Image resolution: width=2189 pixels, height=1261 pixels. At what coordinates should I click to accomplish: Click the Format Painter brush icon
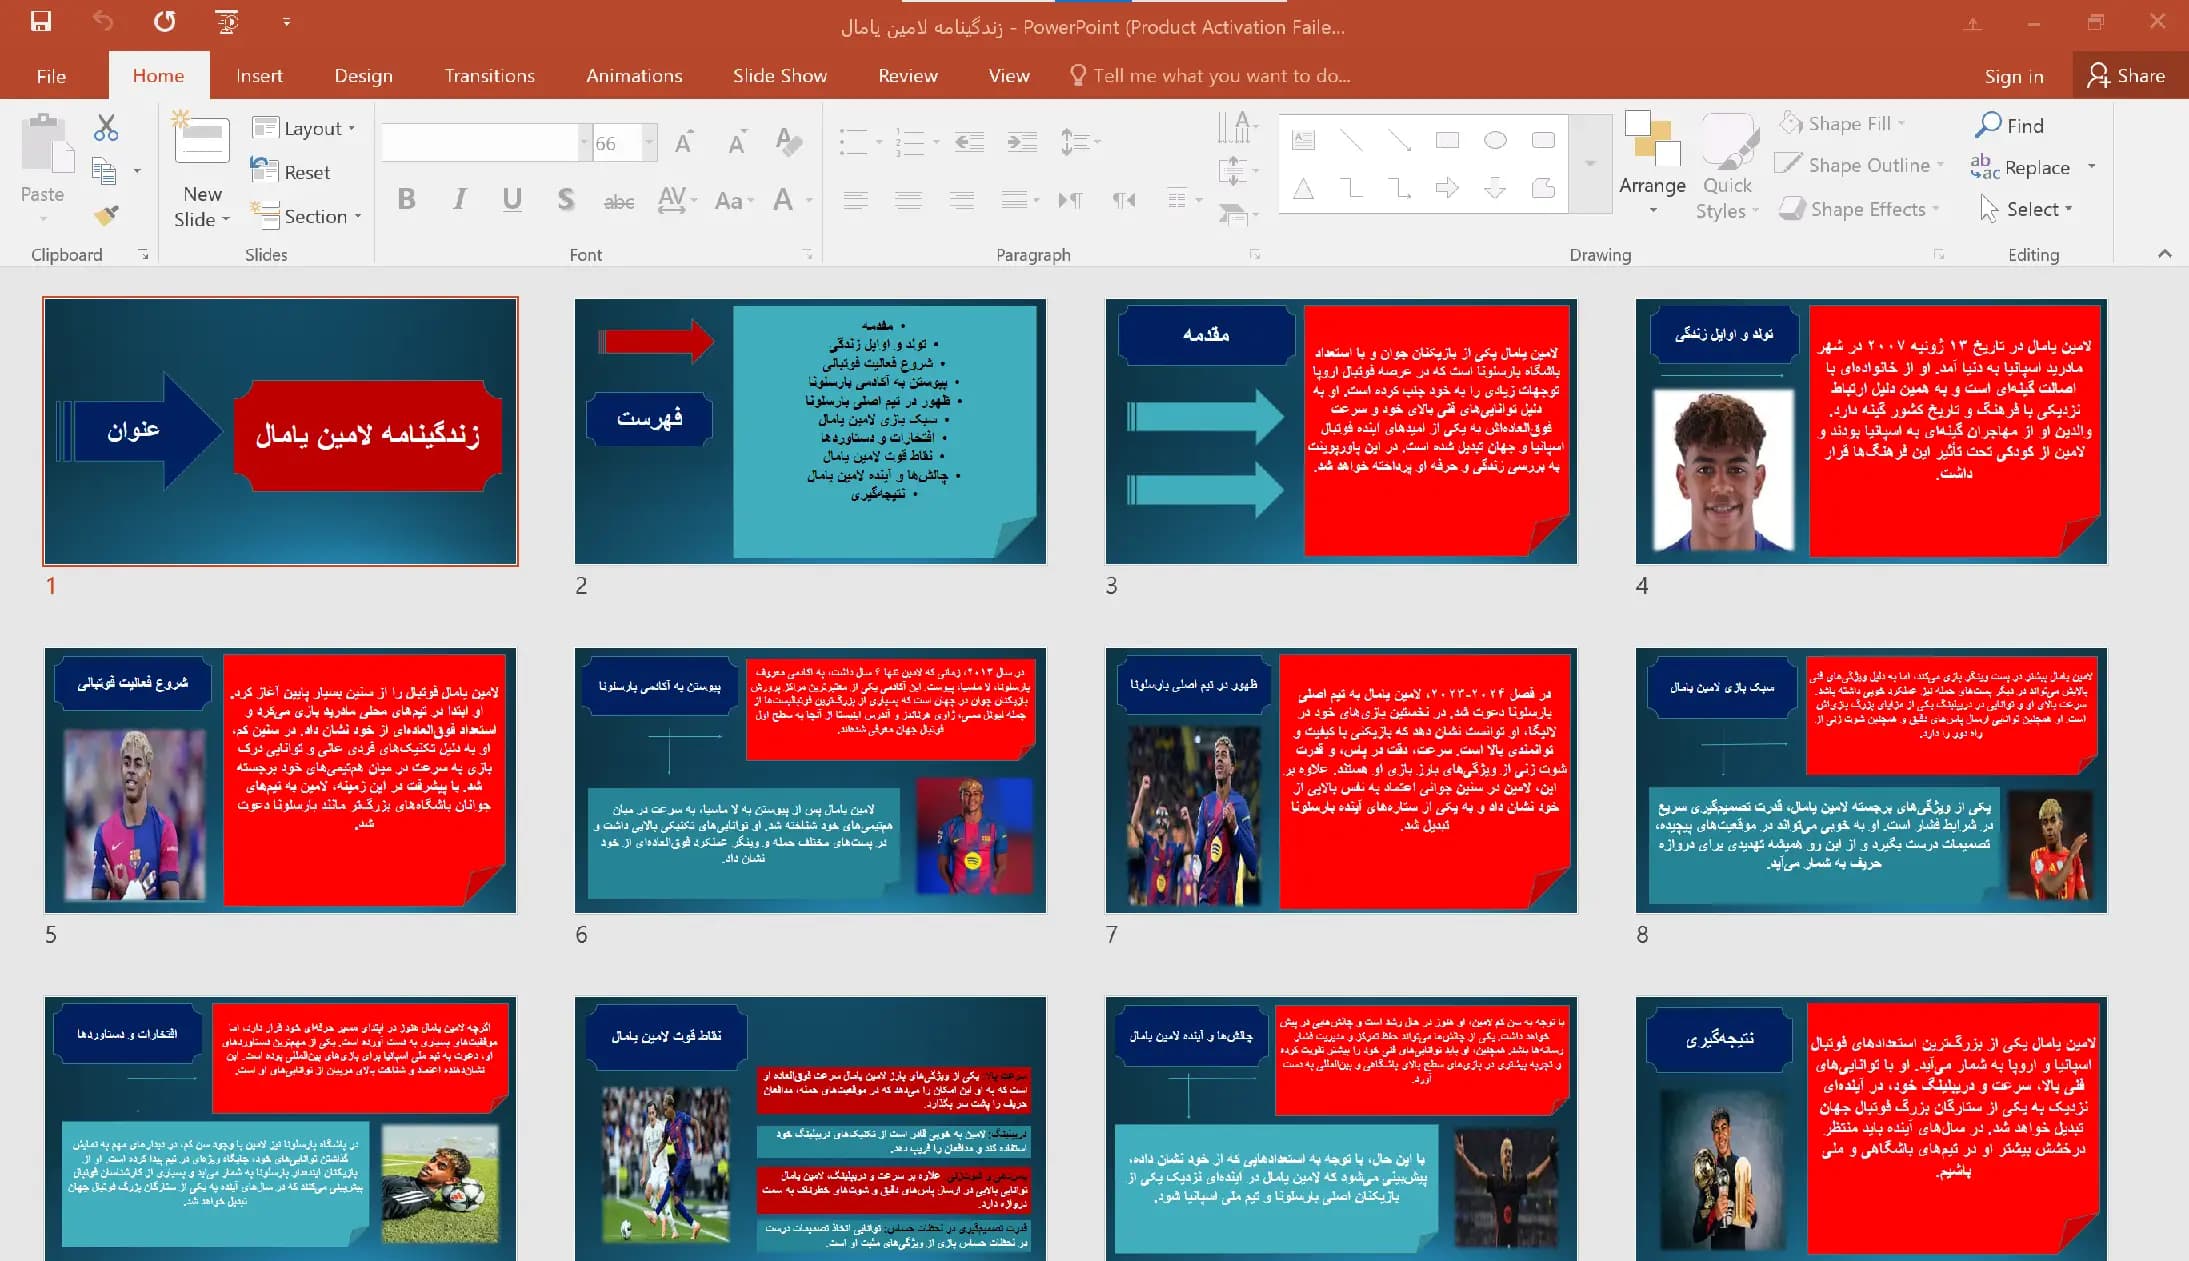click(106, 214)
